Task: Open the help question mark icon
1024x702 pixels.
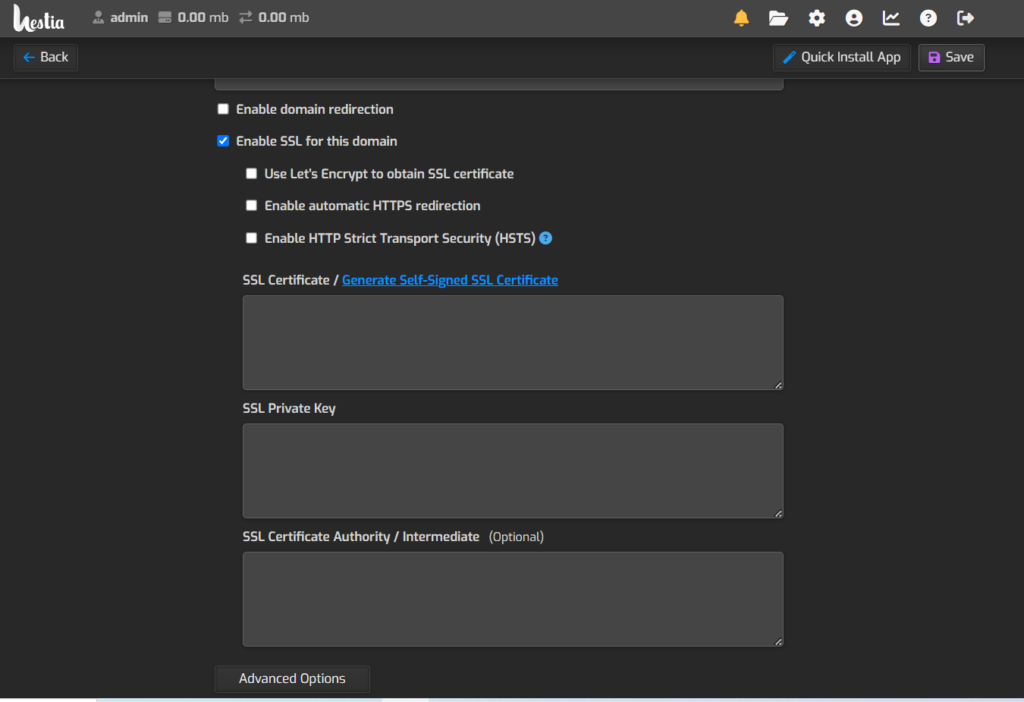Action: (928, 18)
